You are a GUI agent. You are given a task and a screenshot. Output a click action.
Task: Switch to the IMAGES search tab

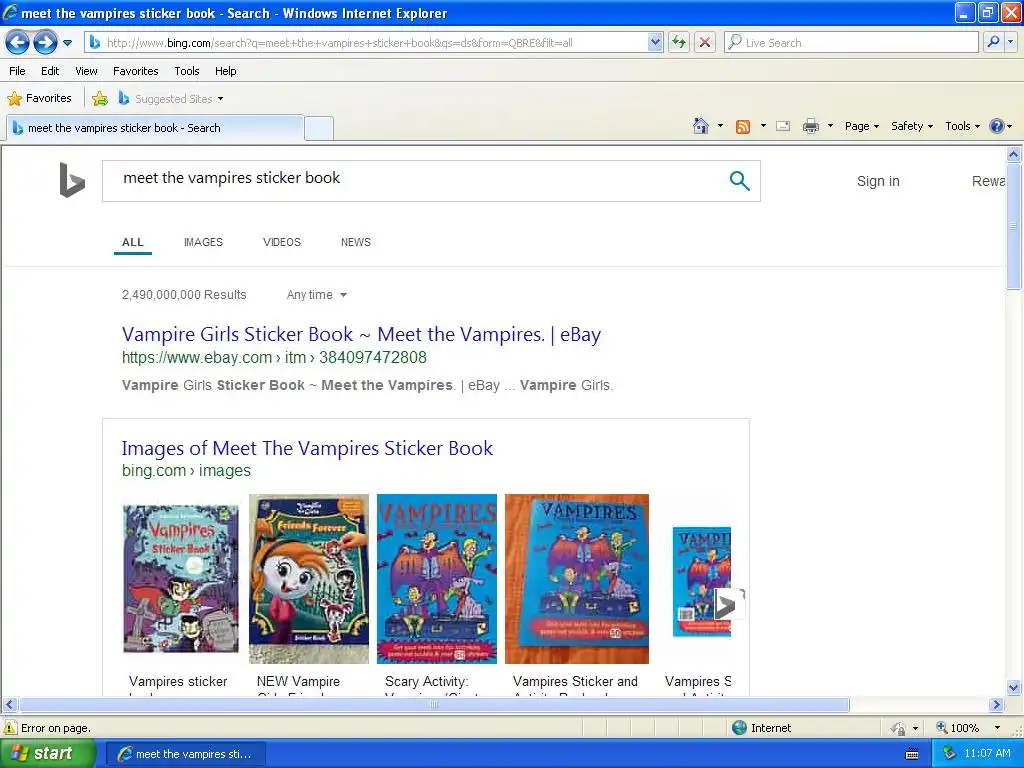pyautogui.click(x=203, y=242)
